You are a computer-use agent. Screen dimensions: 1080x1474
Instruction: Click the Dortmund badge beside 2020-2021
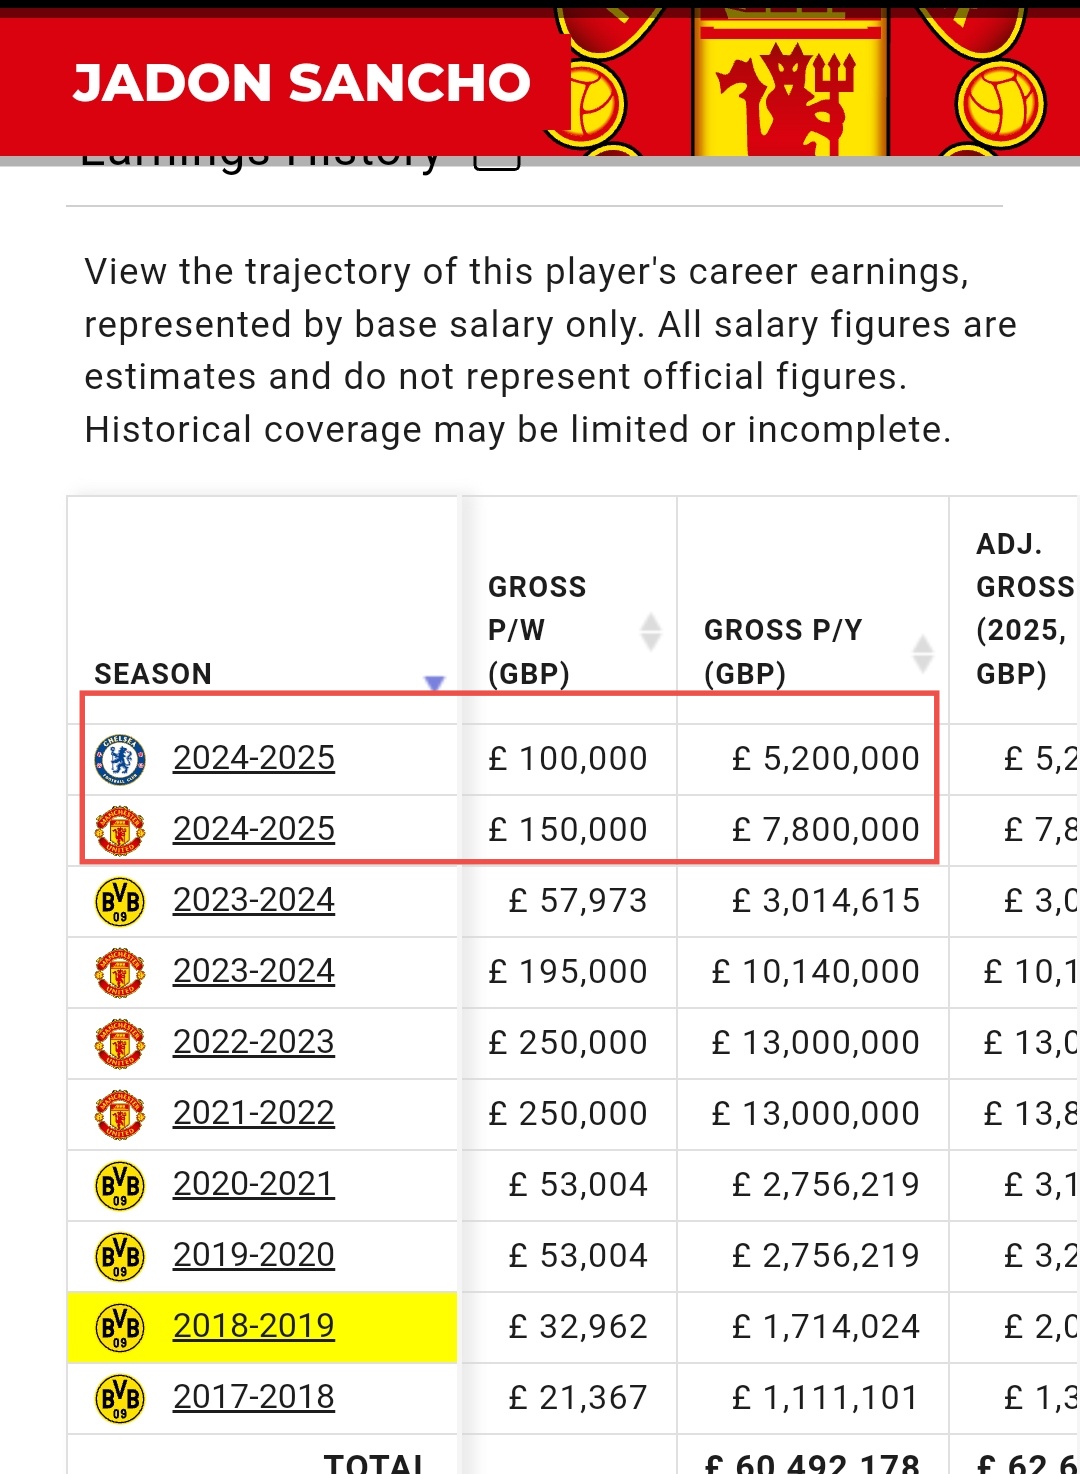pos(120,1186)
